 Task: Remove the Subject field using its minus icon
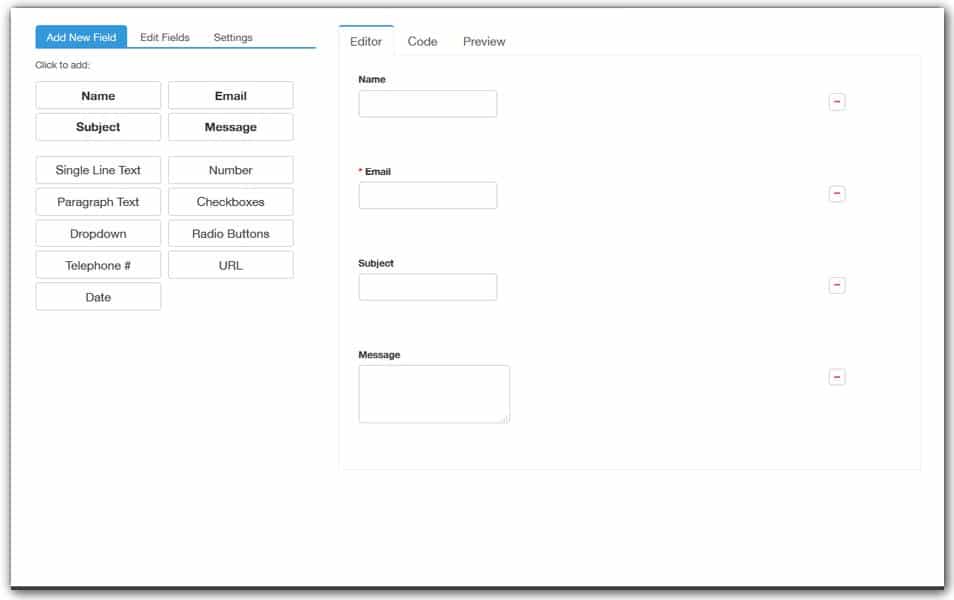[836, 285]
